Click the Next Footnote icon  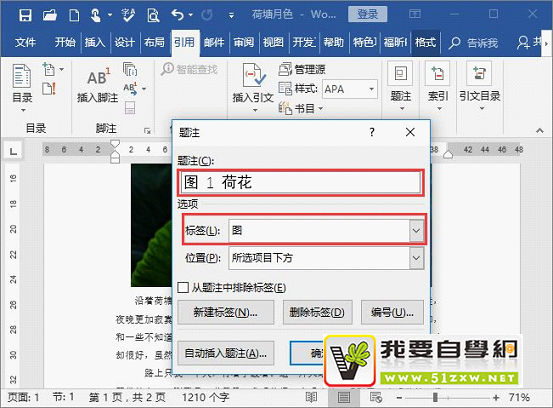(x=130, y=89)
